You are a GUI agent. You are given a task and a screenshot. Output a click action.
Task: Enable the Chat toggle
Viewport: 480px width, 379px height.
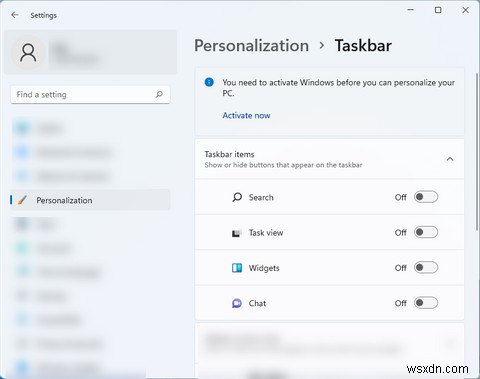click(x=426, y=303)
